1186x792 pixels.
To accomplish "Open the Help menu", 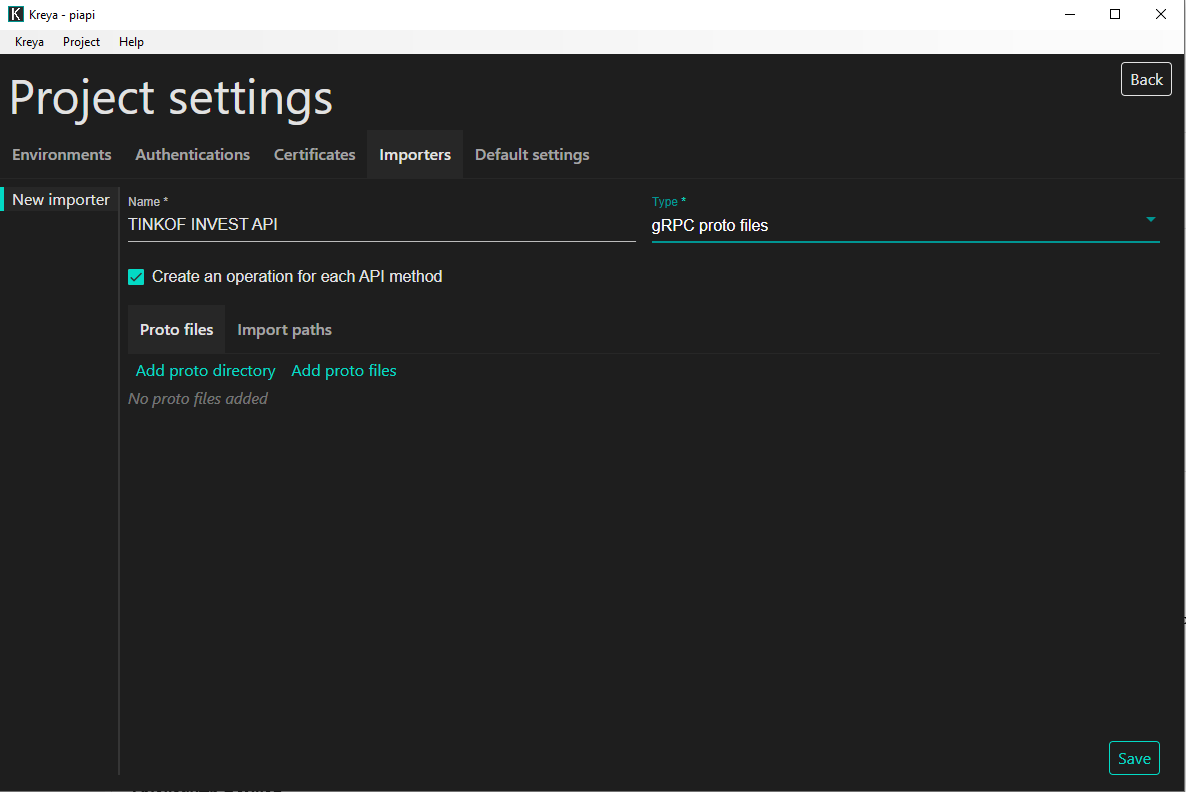I will pos(131,42).
